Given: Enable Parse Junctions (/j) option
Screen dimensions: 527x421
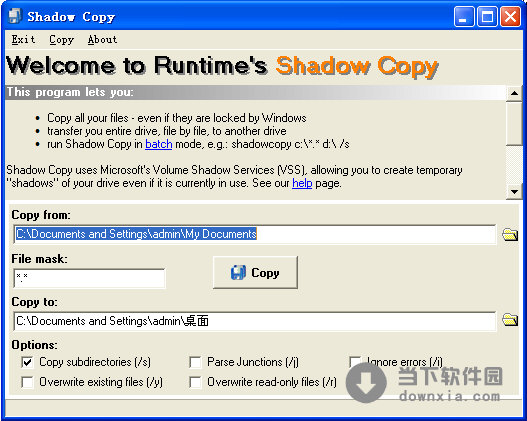Looking at the screenshot, I should click(x=195, y=362).
